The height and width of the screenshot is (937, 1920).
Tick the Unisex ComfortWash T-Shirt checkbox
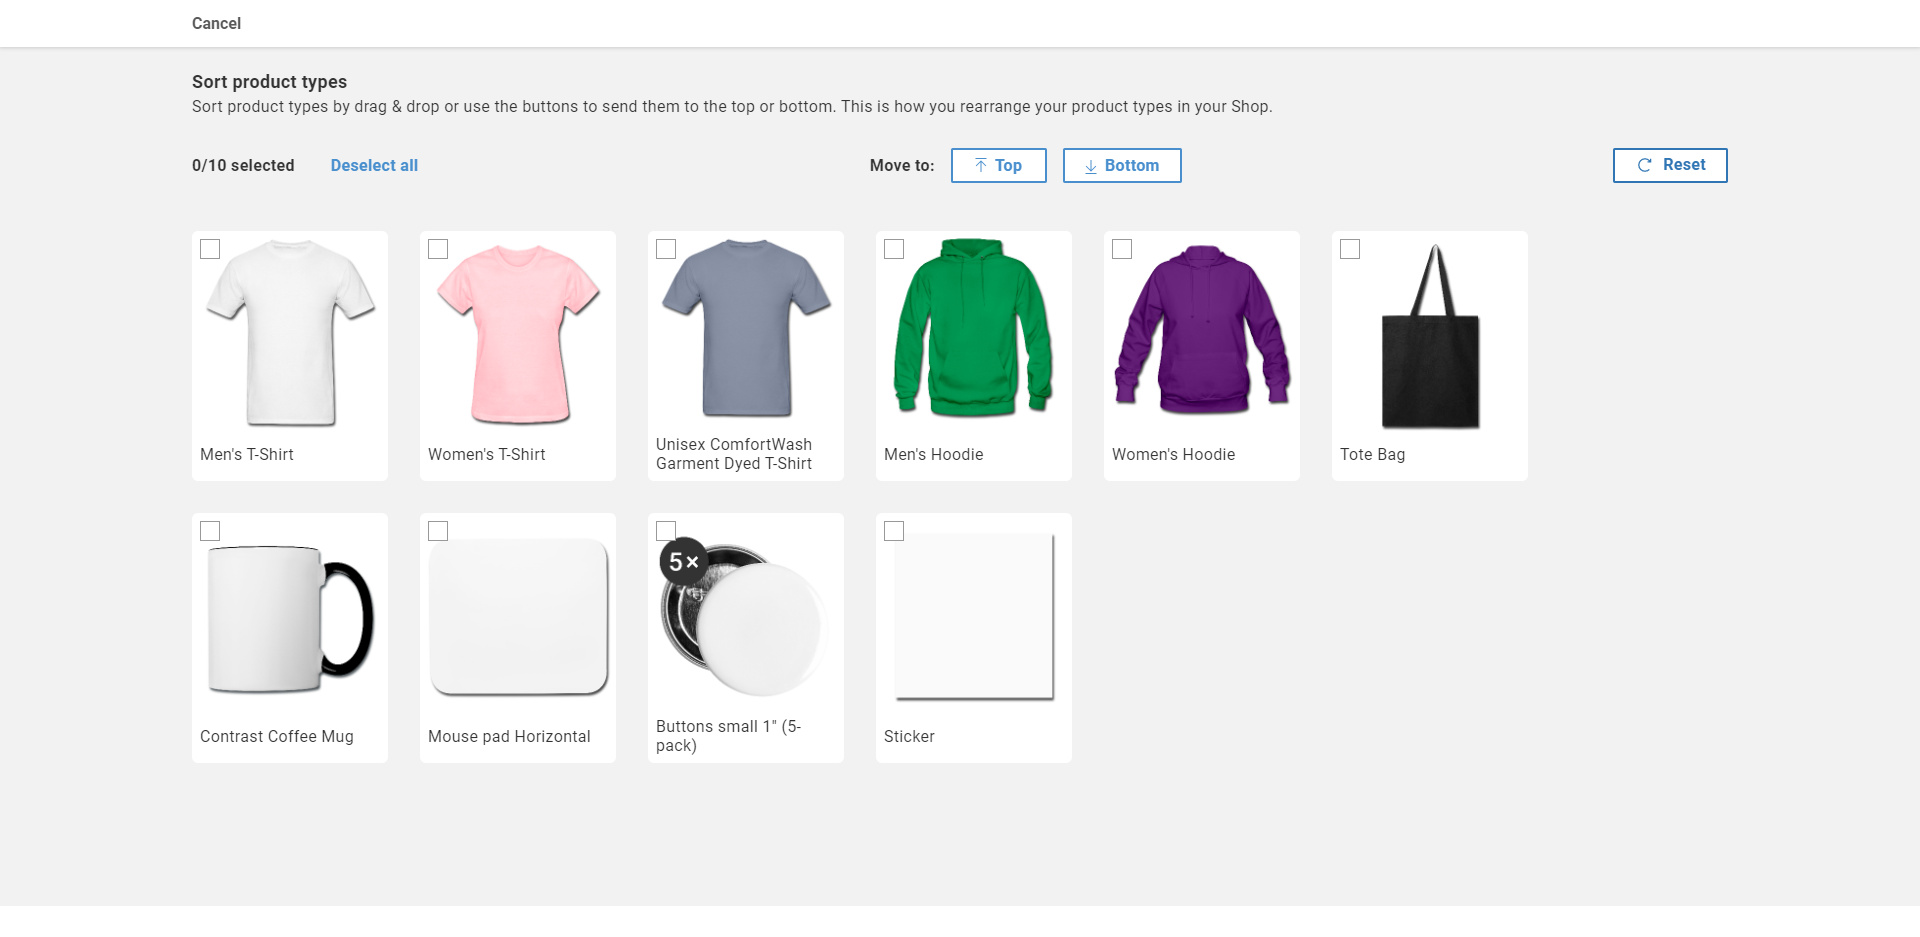[x=666, y=249]
